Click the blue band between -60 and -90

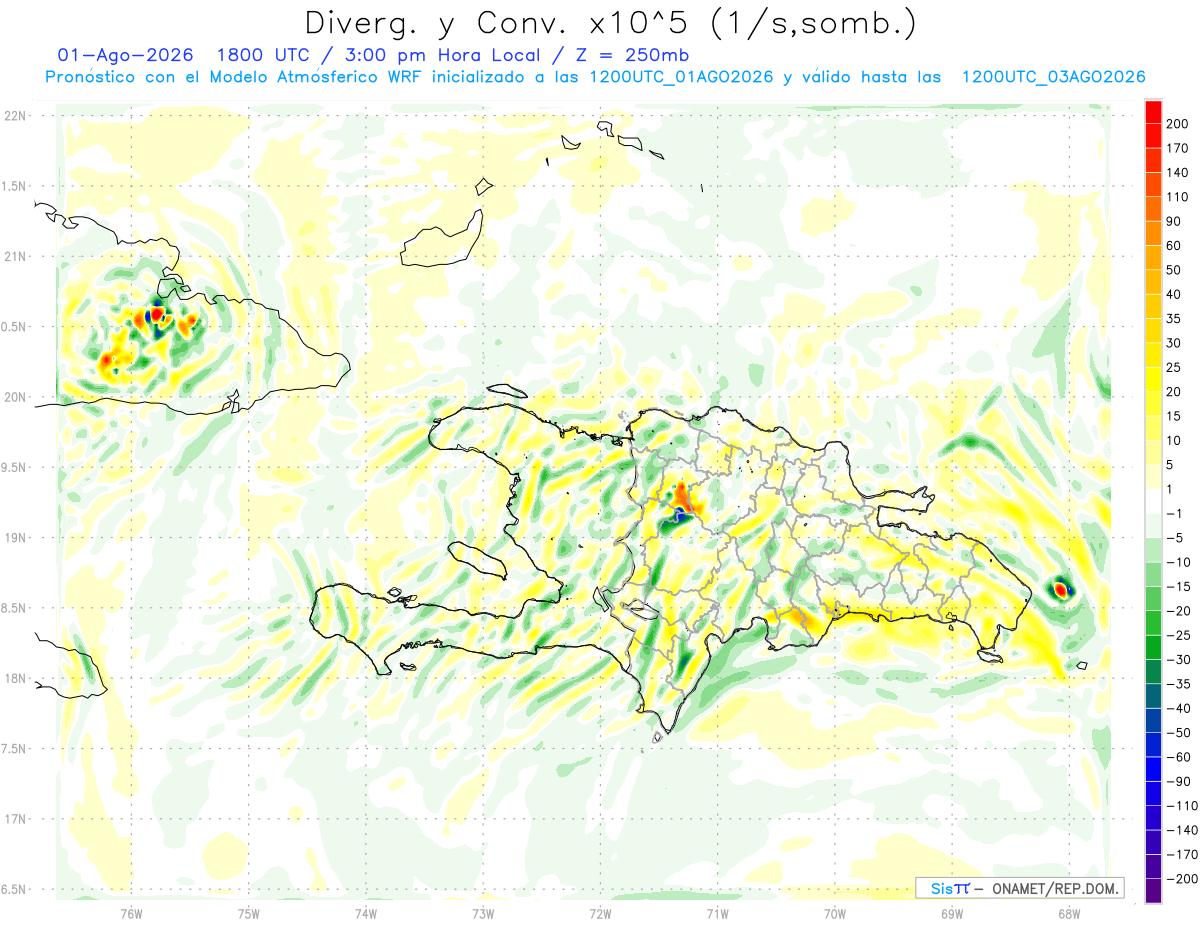[1154, 769]
